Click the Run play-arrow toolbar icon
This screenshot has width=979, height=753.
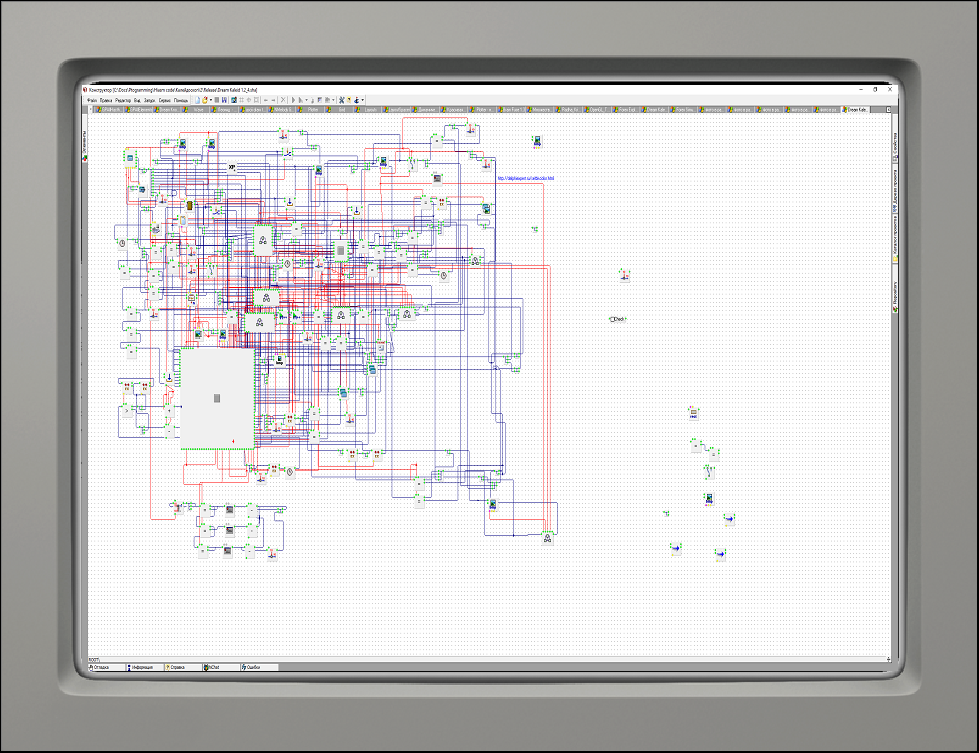tap(293, 100)
